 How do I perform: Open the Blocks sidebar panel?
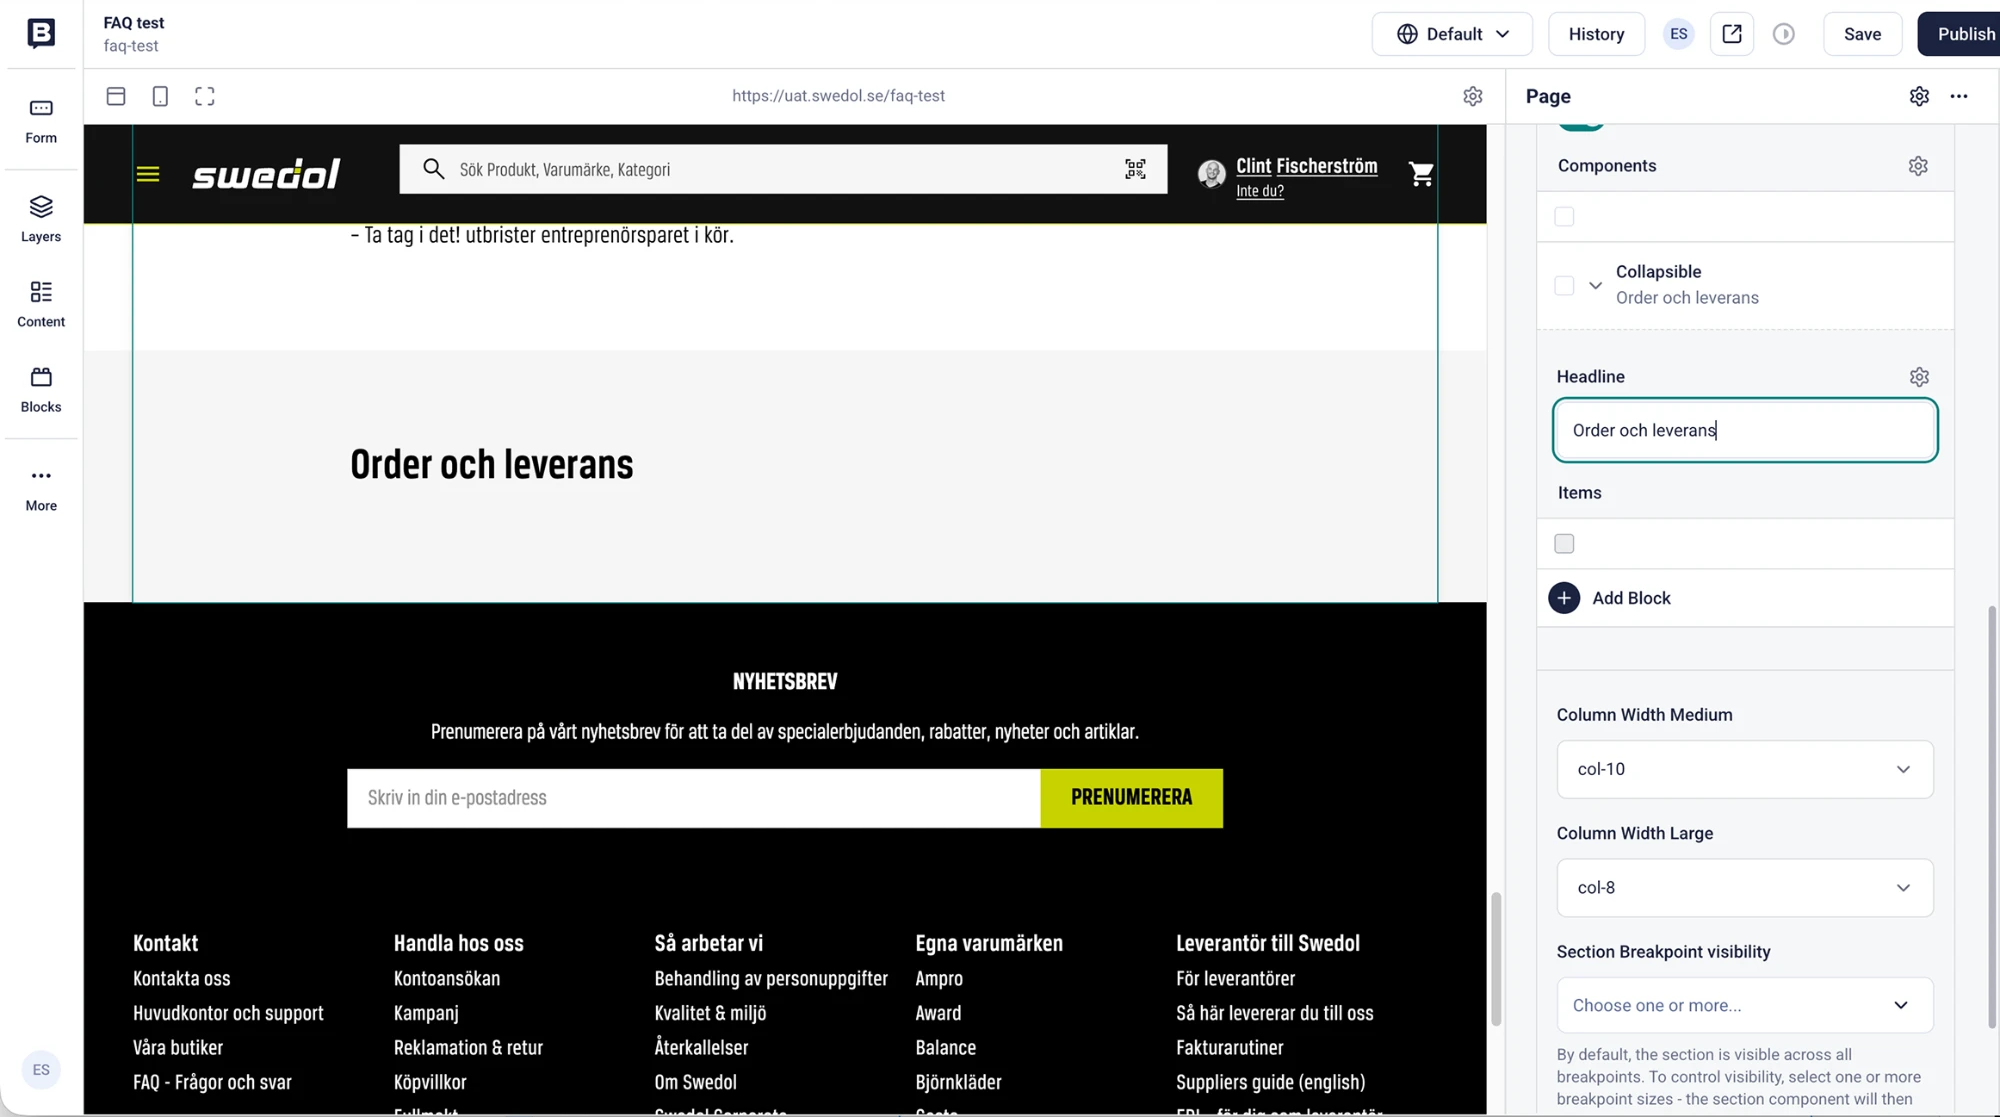point(41,389)
